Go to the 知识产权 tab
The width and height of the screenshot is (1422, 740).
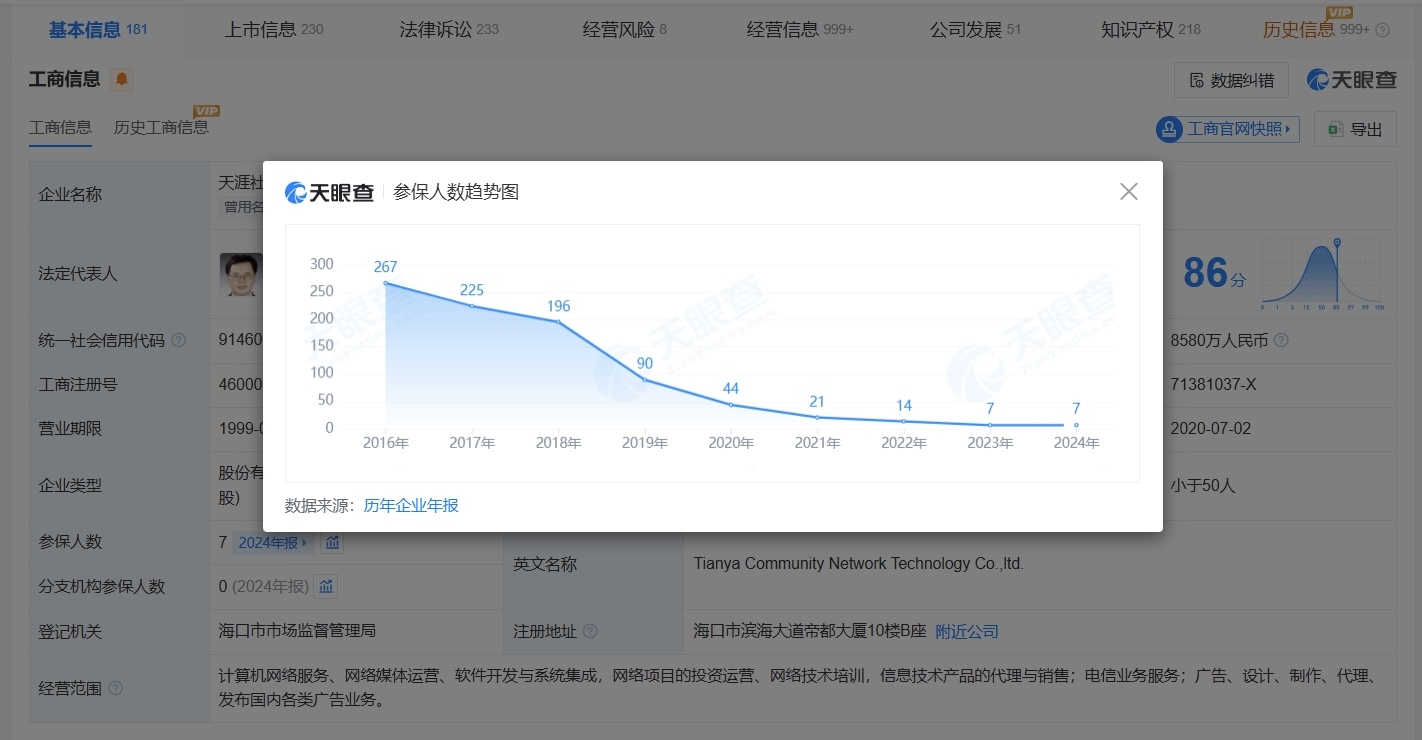click(x=1151, y=29)
